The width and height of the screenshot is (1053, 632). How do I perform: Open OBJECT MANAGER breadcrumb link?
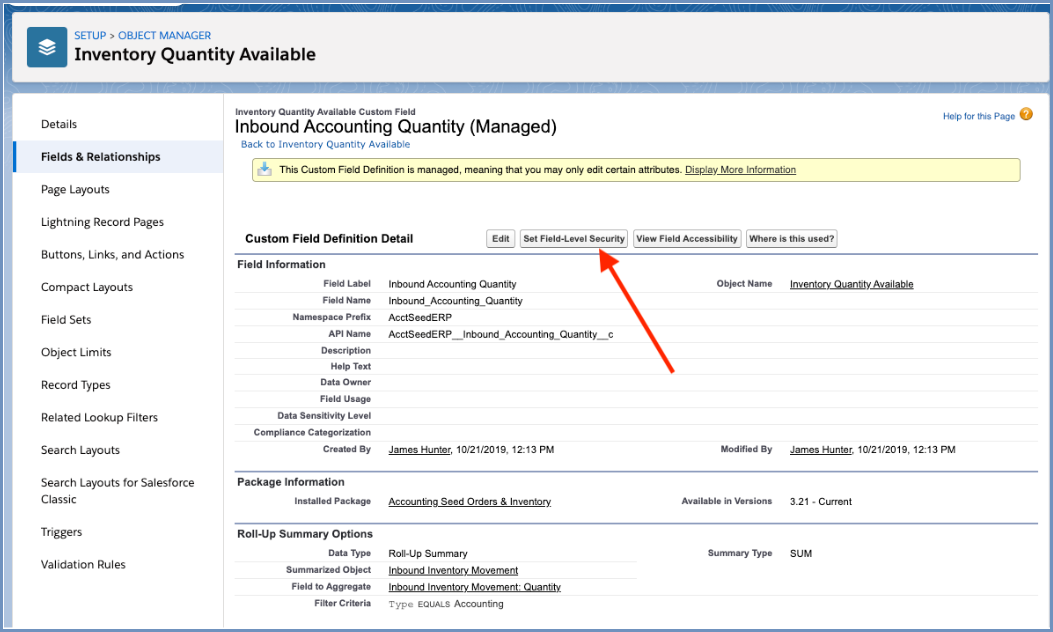(165, 36)
